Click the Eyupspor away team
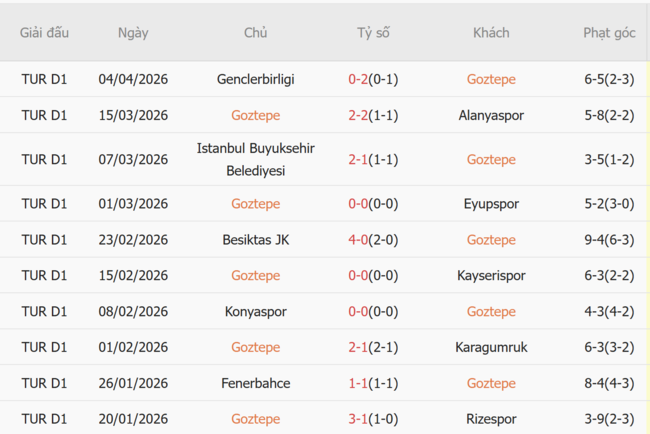 pos(491,204)
